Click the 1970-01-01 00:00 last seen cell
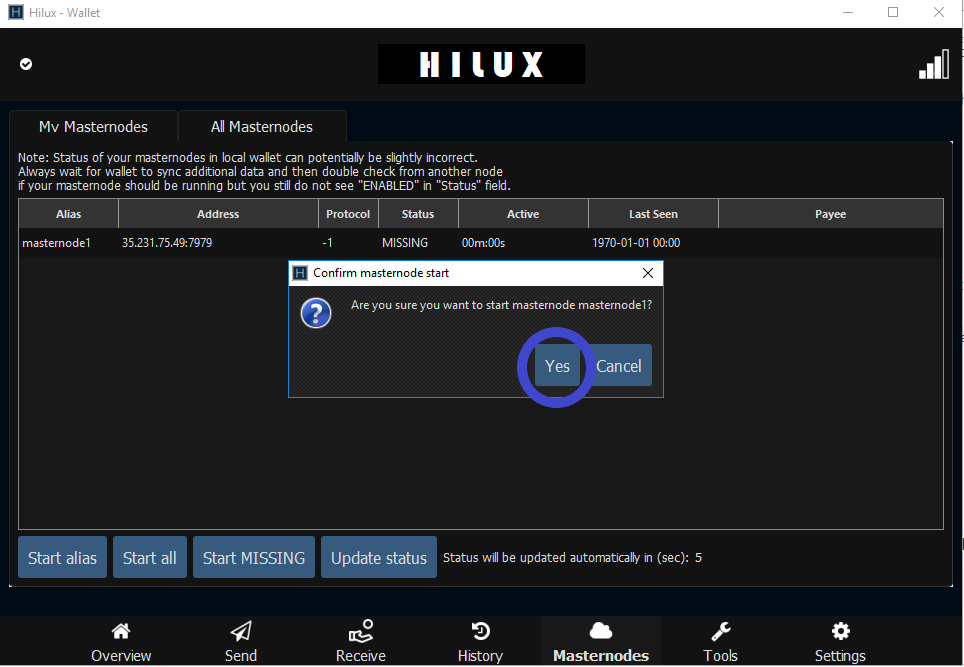 pos(653,243)
